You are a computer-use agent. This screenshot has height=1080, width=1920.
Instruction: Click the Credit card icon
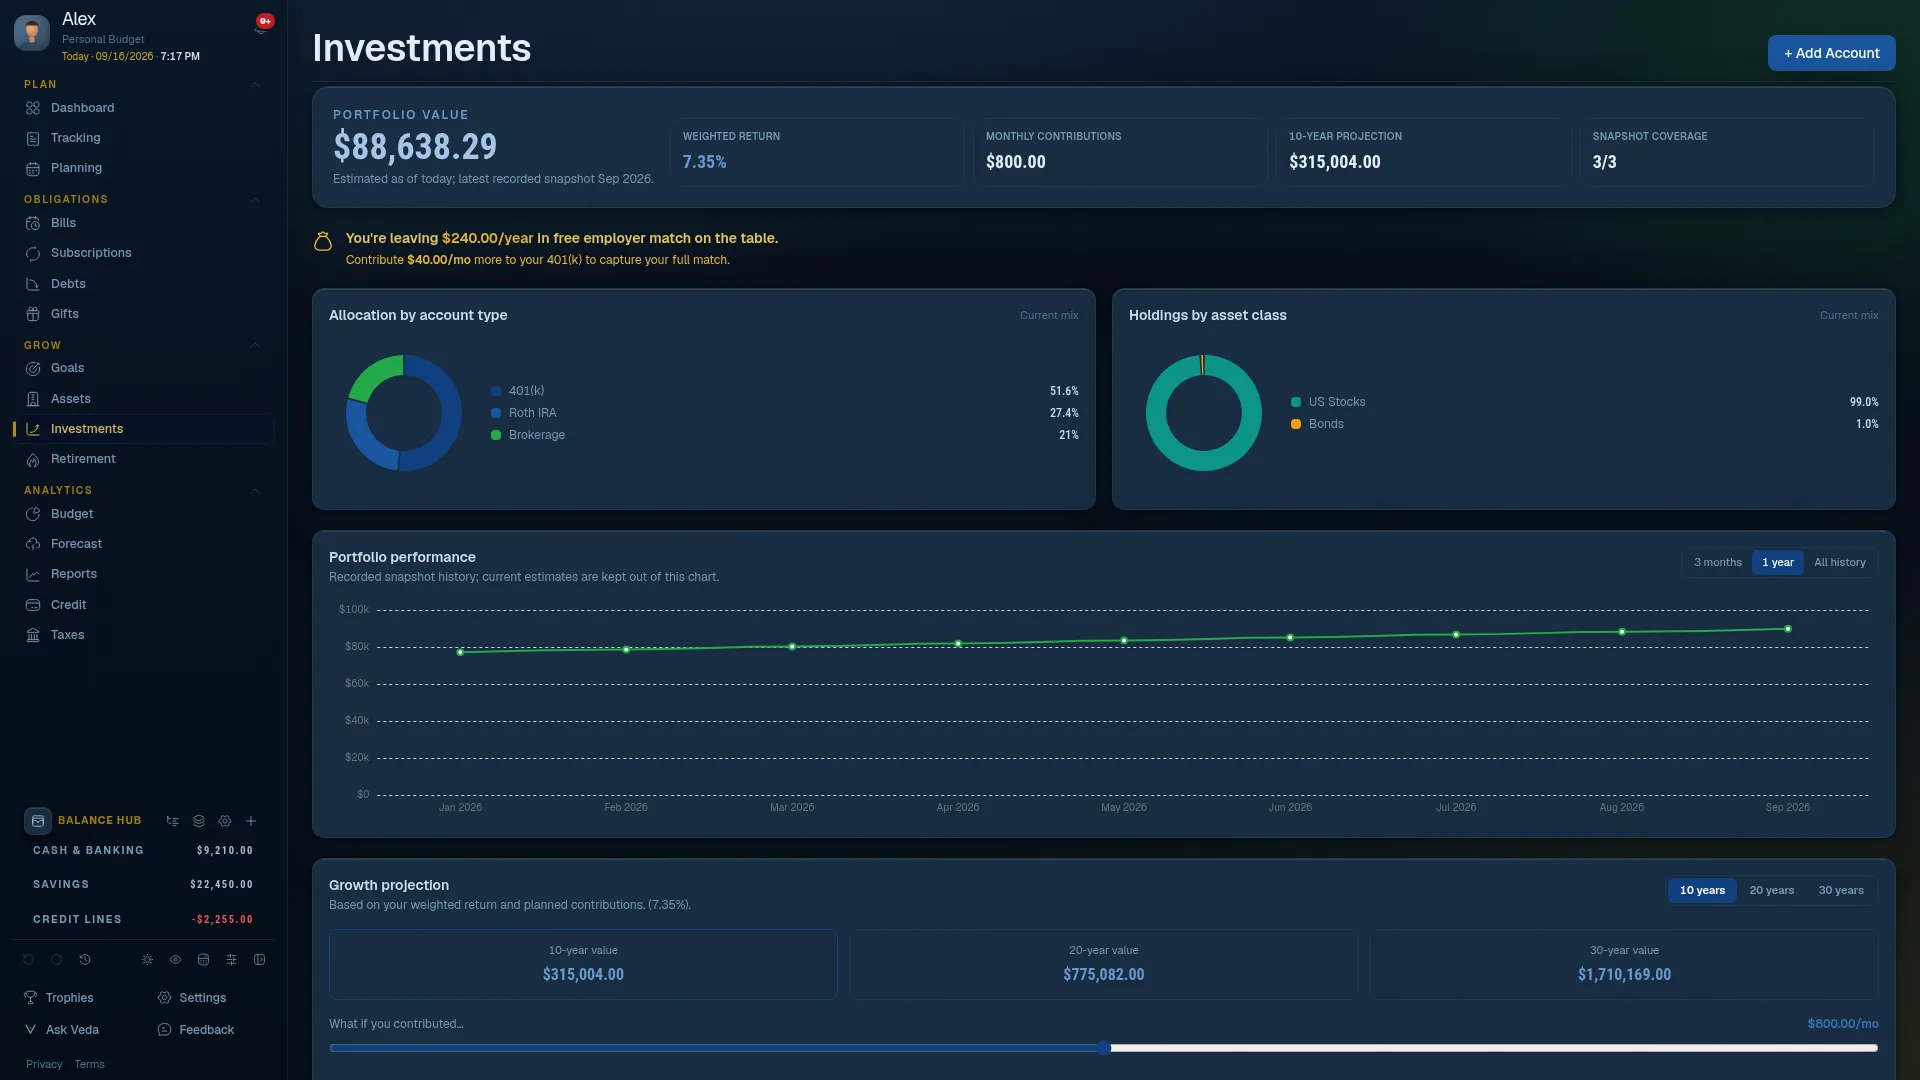click(x=33, y=605)
